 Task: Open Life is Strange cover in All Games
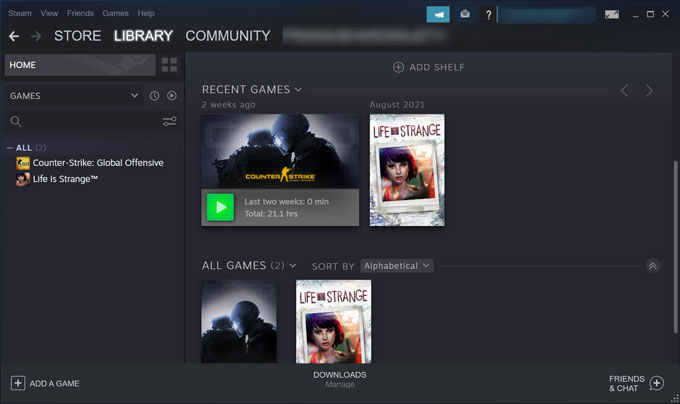pyautogui.click(x=333, y=321)
